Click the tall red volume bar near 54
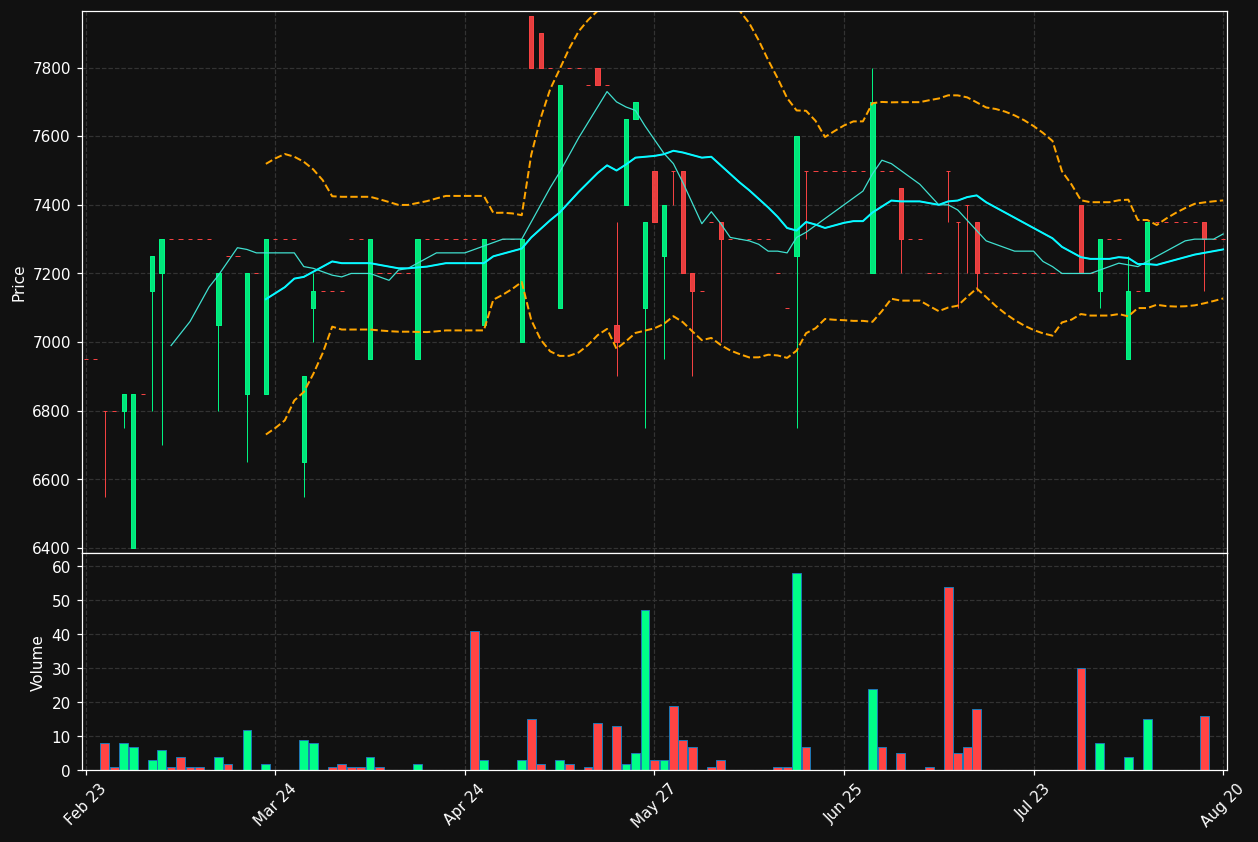The height and width of the screenshot is (842, 1258). [x=949, y=679]
